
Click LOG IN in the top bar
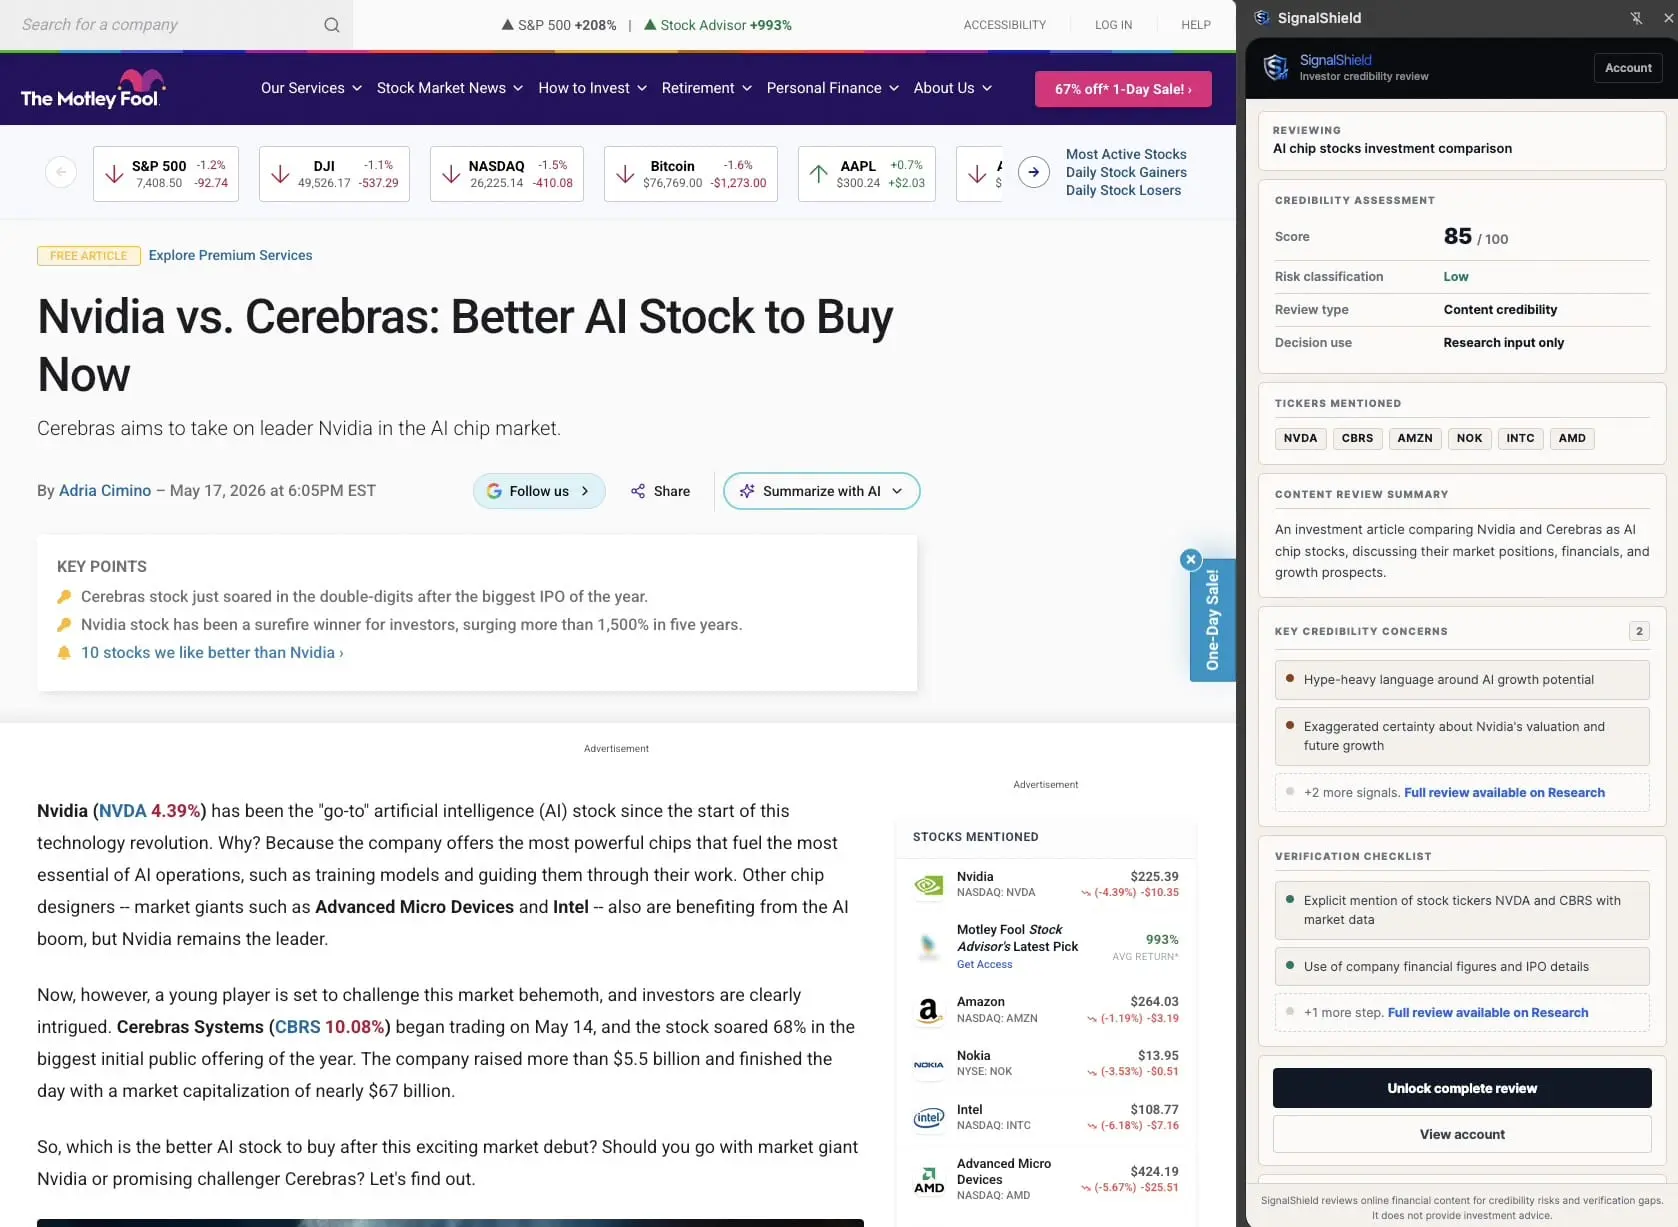tap(1113, 25)
